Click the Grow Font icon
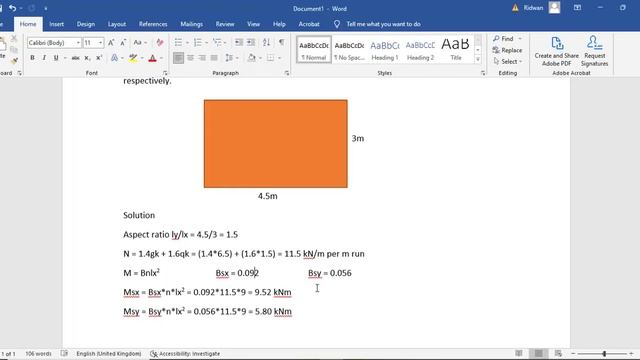The image size is (640, 360). click(111, 42)
